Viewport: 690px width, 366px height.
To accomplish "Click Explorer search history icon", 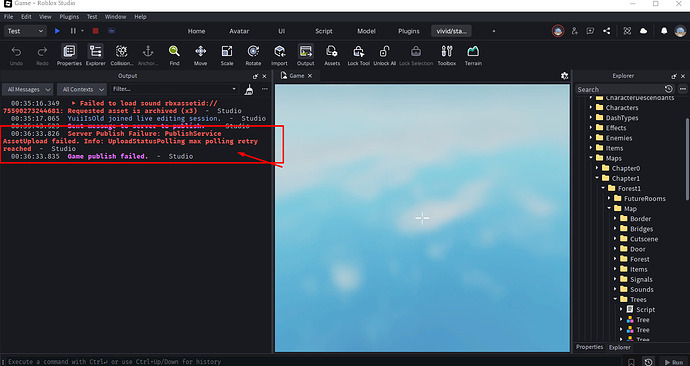I will pos(668,89).
